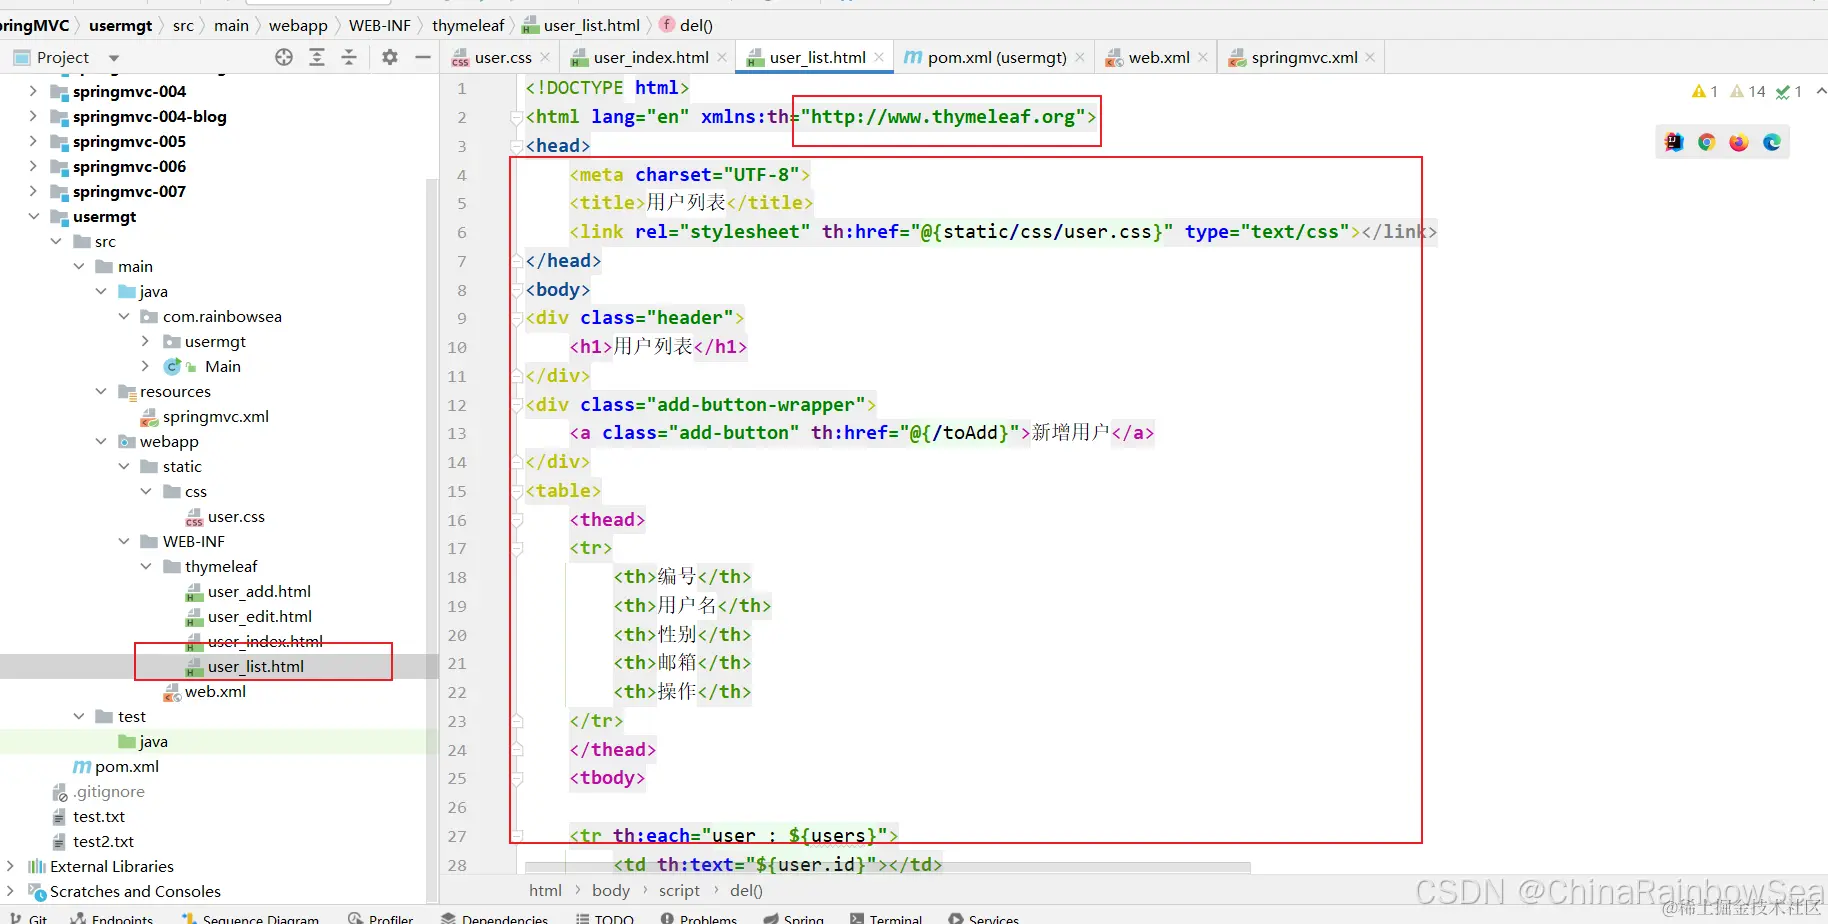Click the editor horizontal scrollbar

pyautogui.click(x=888, y=867)
